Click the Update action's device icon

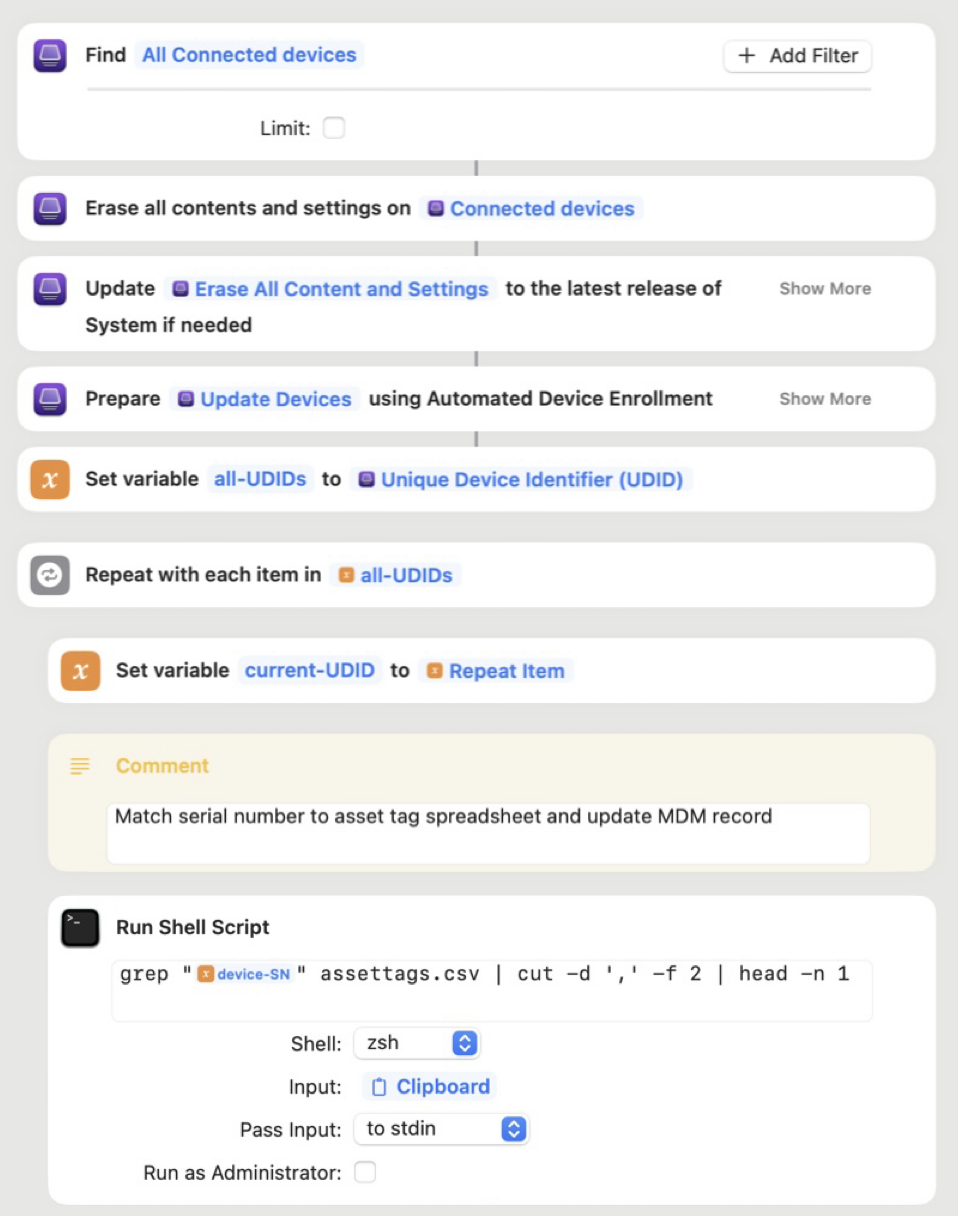(x=50, y=288)
